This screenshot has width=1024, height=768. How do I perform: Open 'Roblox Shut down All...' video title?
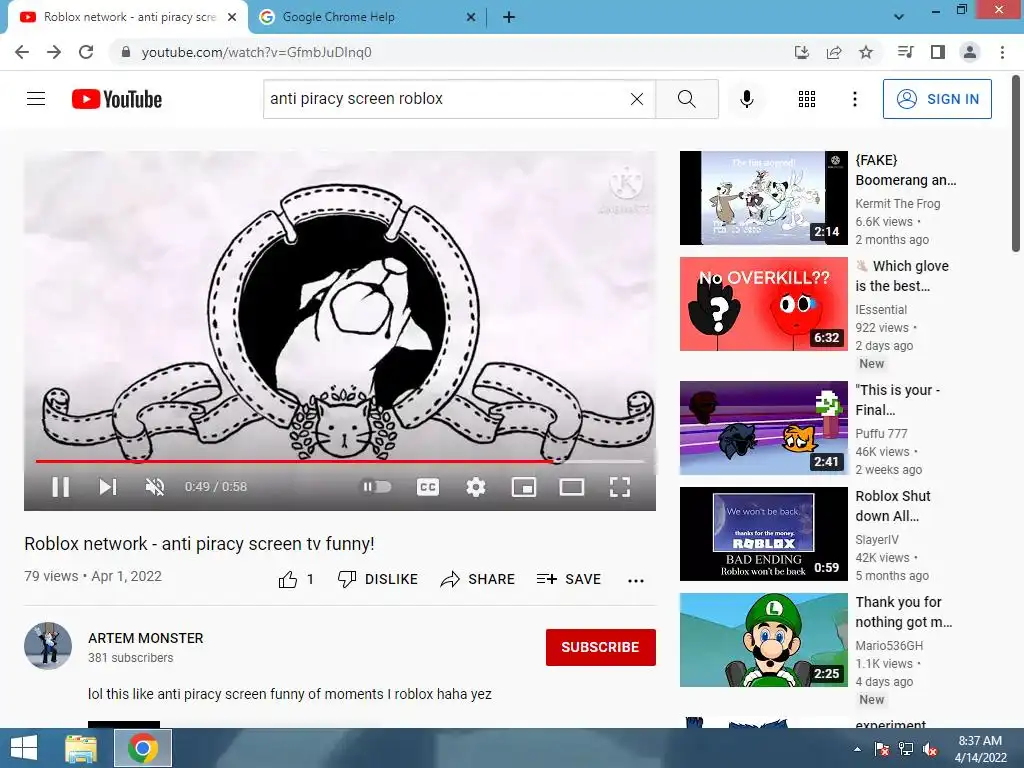[893, 505]
